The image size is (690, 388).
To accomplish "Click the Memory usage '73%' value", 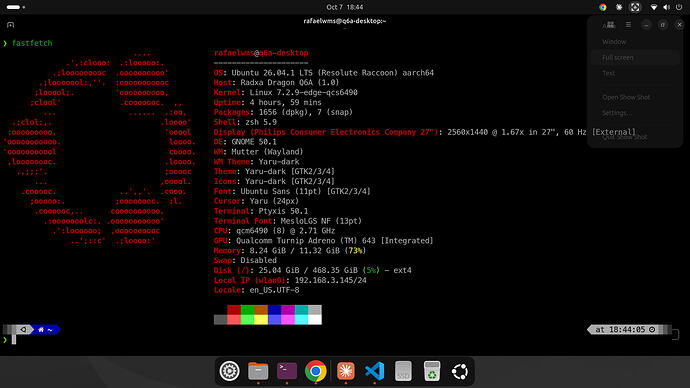I will 355,251.
